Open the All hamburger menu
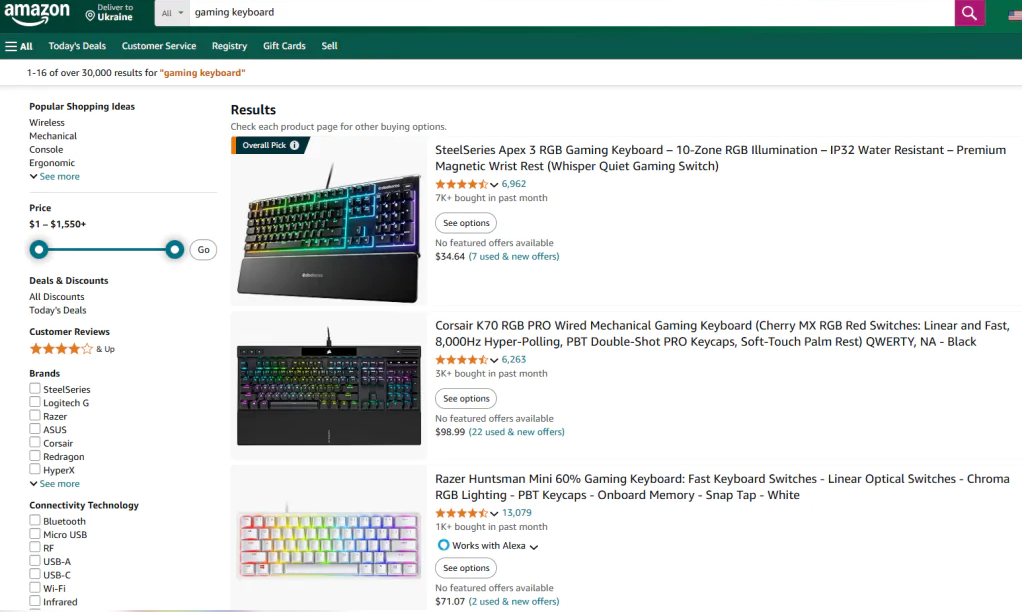This screenshot has height=612, width=1022. (x=19, y=46)
